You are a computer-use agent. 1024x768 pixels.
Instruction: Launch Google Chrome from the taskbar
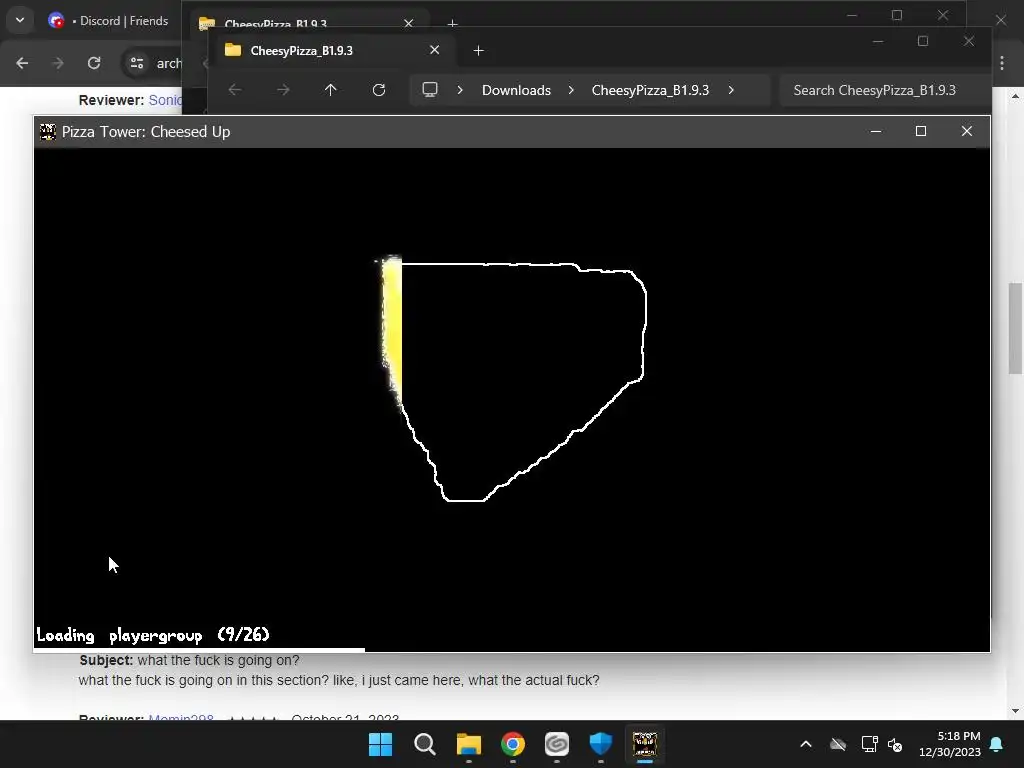click(x=513, y=744)
